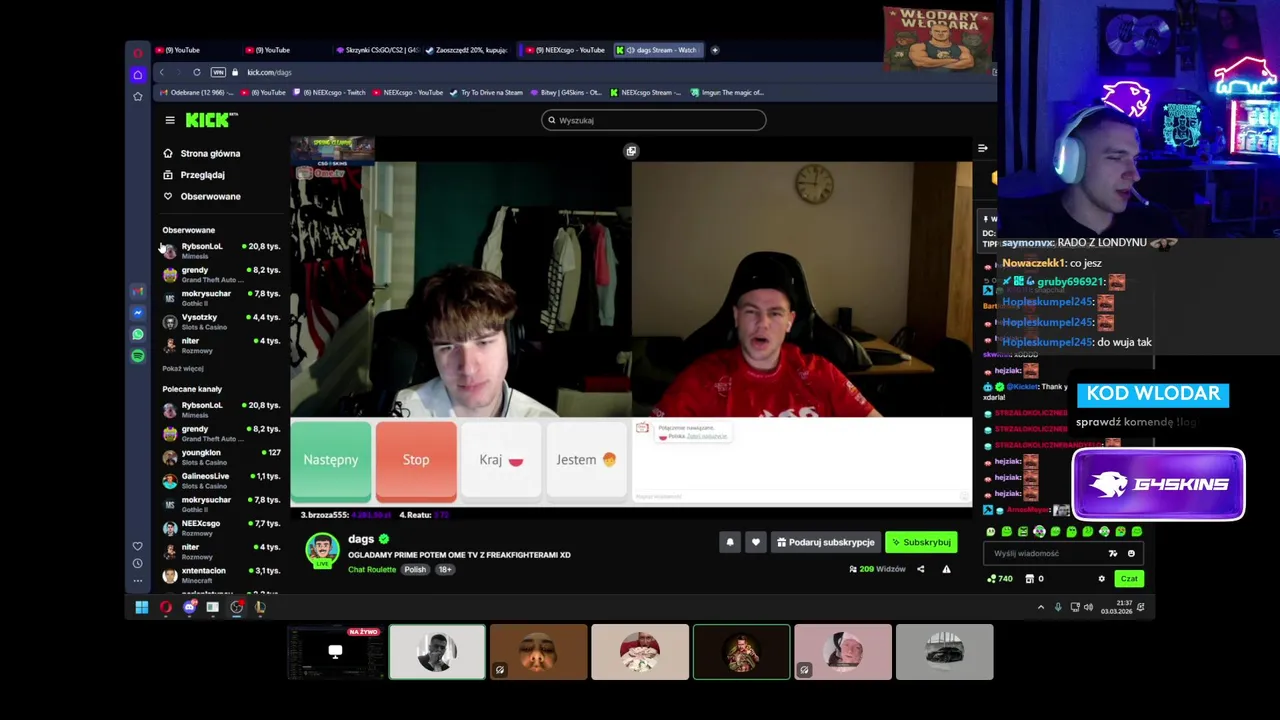
Task: Open the Kraj country selector
Action: coord(501,460)
